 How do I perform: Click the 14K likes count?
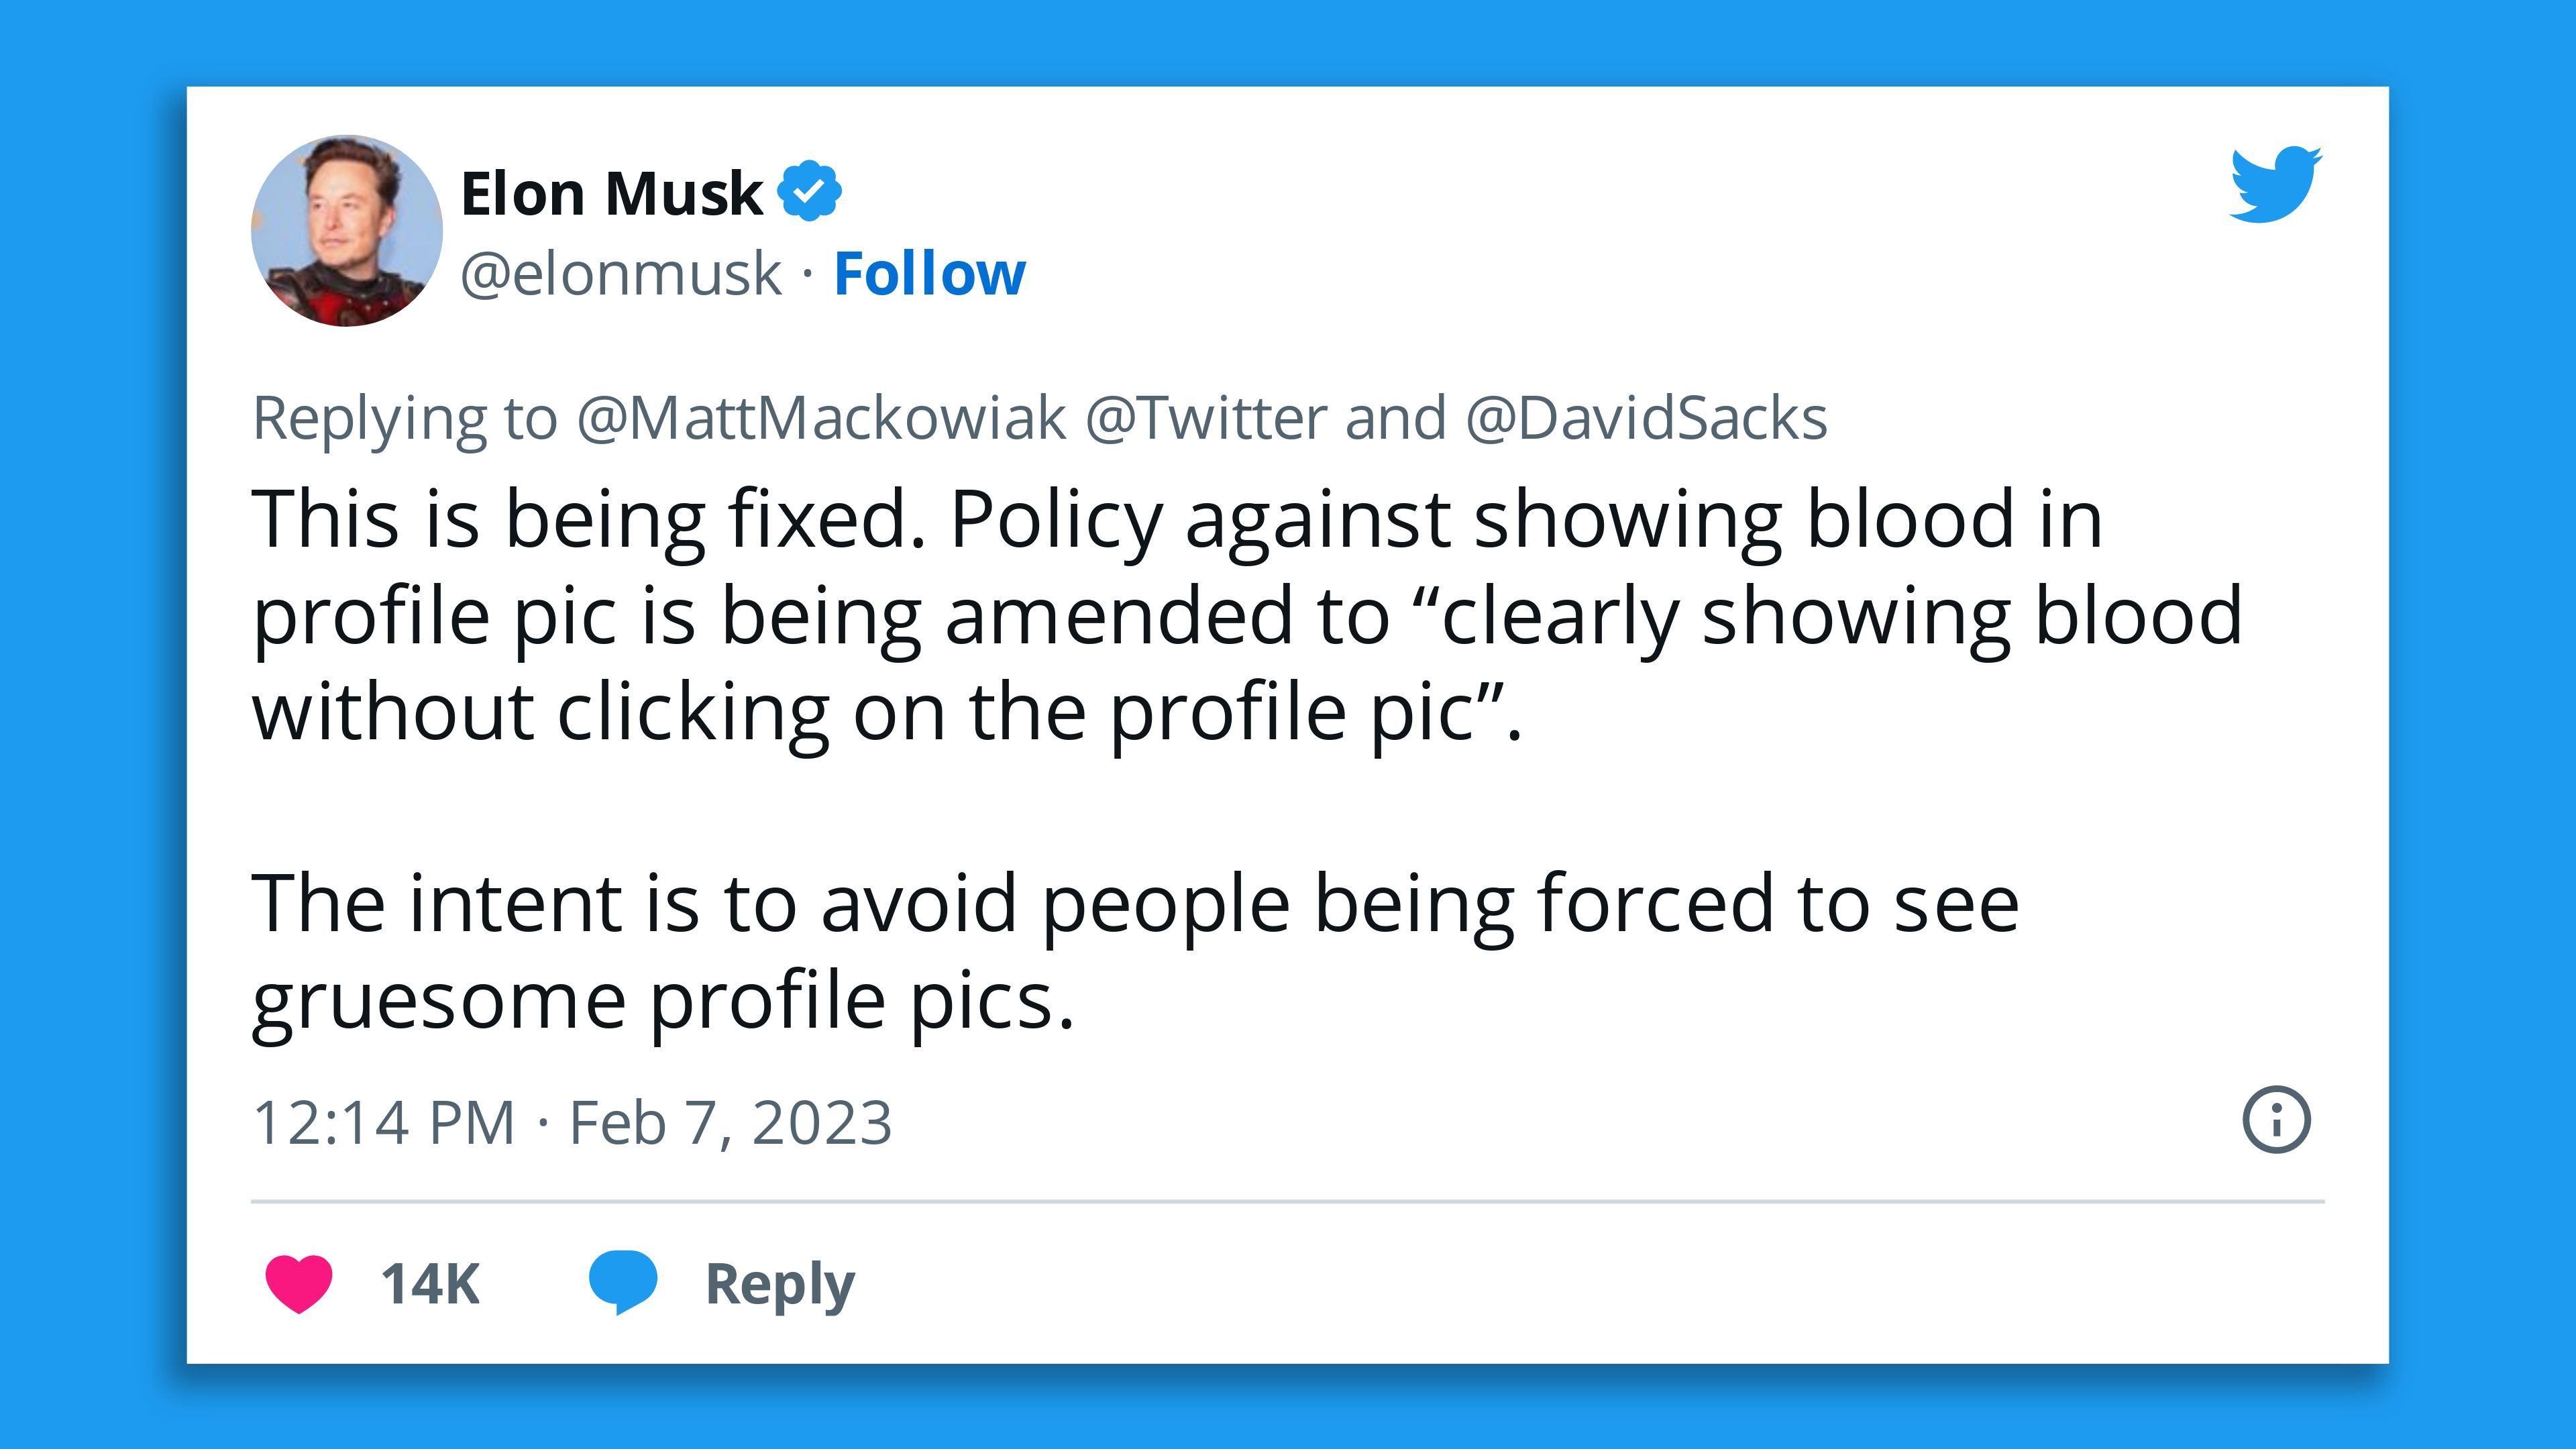point(430,1284)
